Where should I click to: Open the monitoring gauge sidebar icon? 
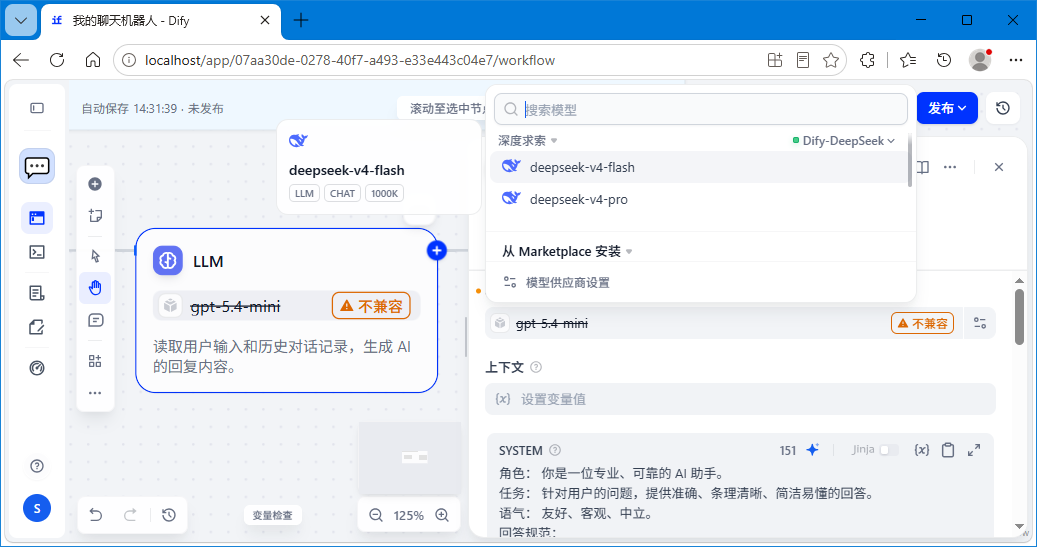tap(37, 368)
